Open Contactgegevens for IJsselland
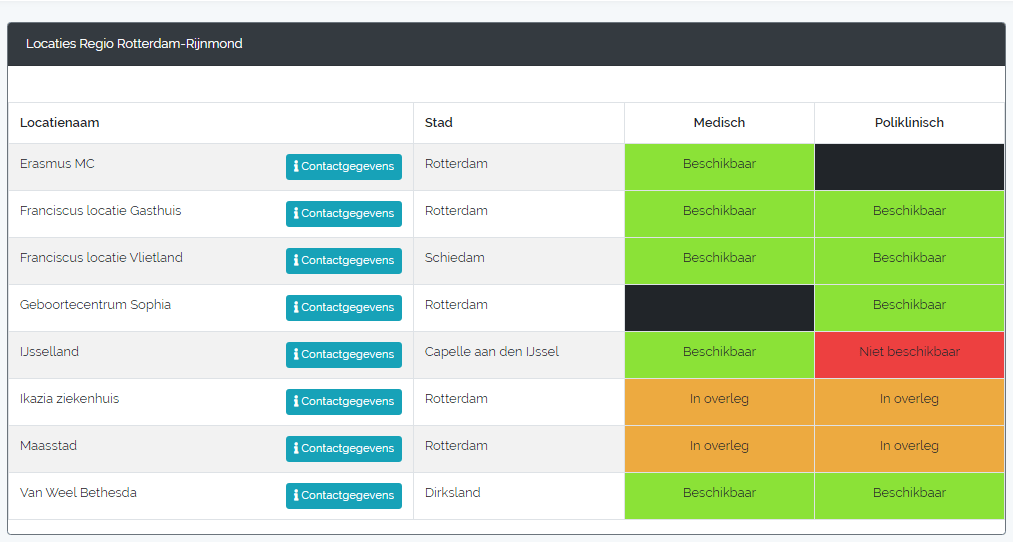Screen dimensions: 1013x542 coord(344,355)
